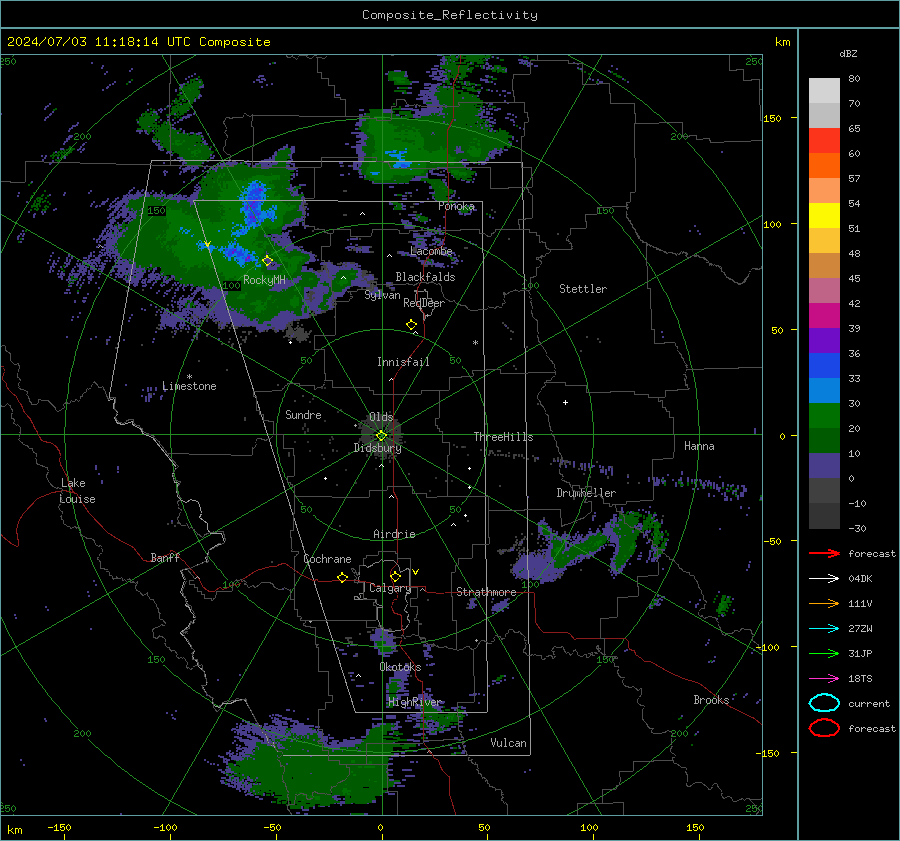Viewport: 900px width, 841px height.
Task: Click the Olds label
Action: 381,417
